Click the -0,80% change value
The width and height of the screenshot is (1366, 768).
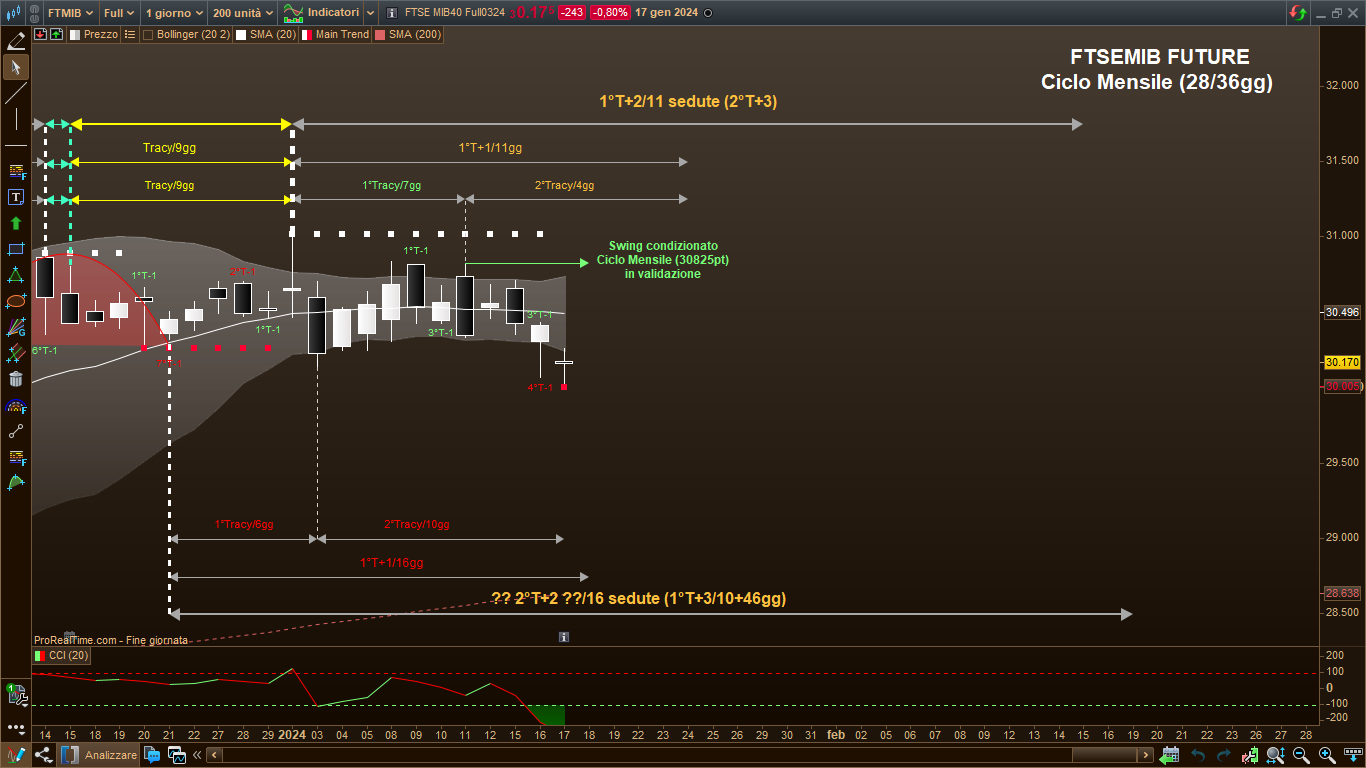pos(610,13)
